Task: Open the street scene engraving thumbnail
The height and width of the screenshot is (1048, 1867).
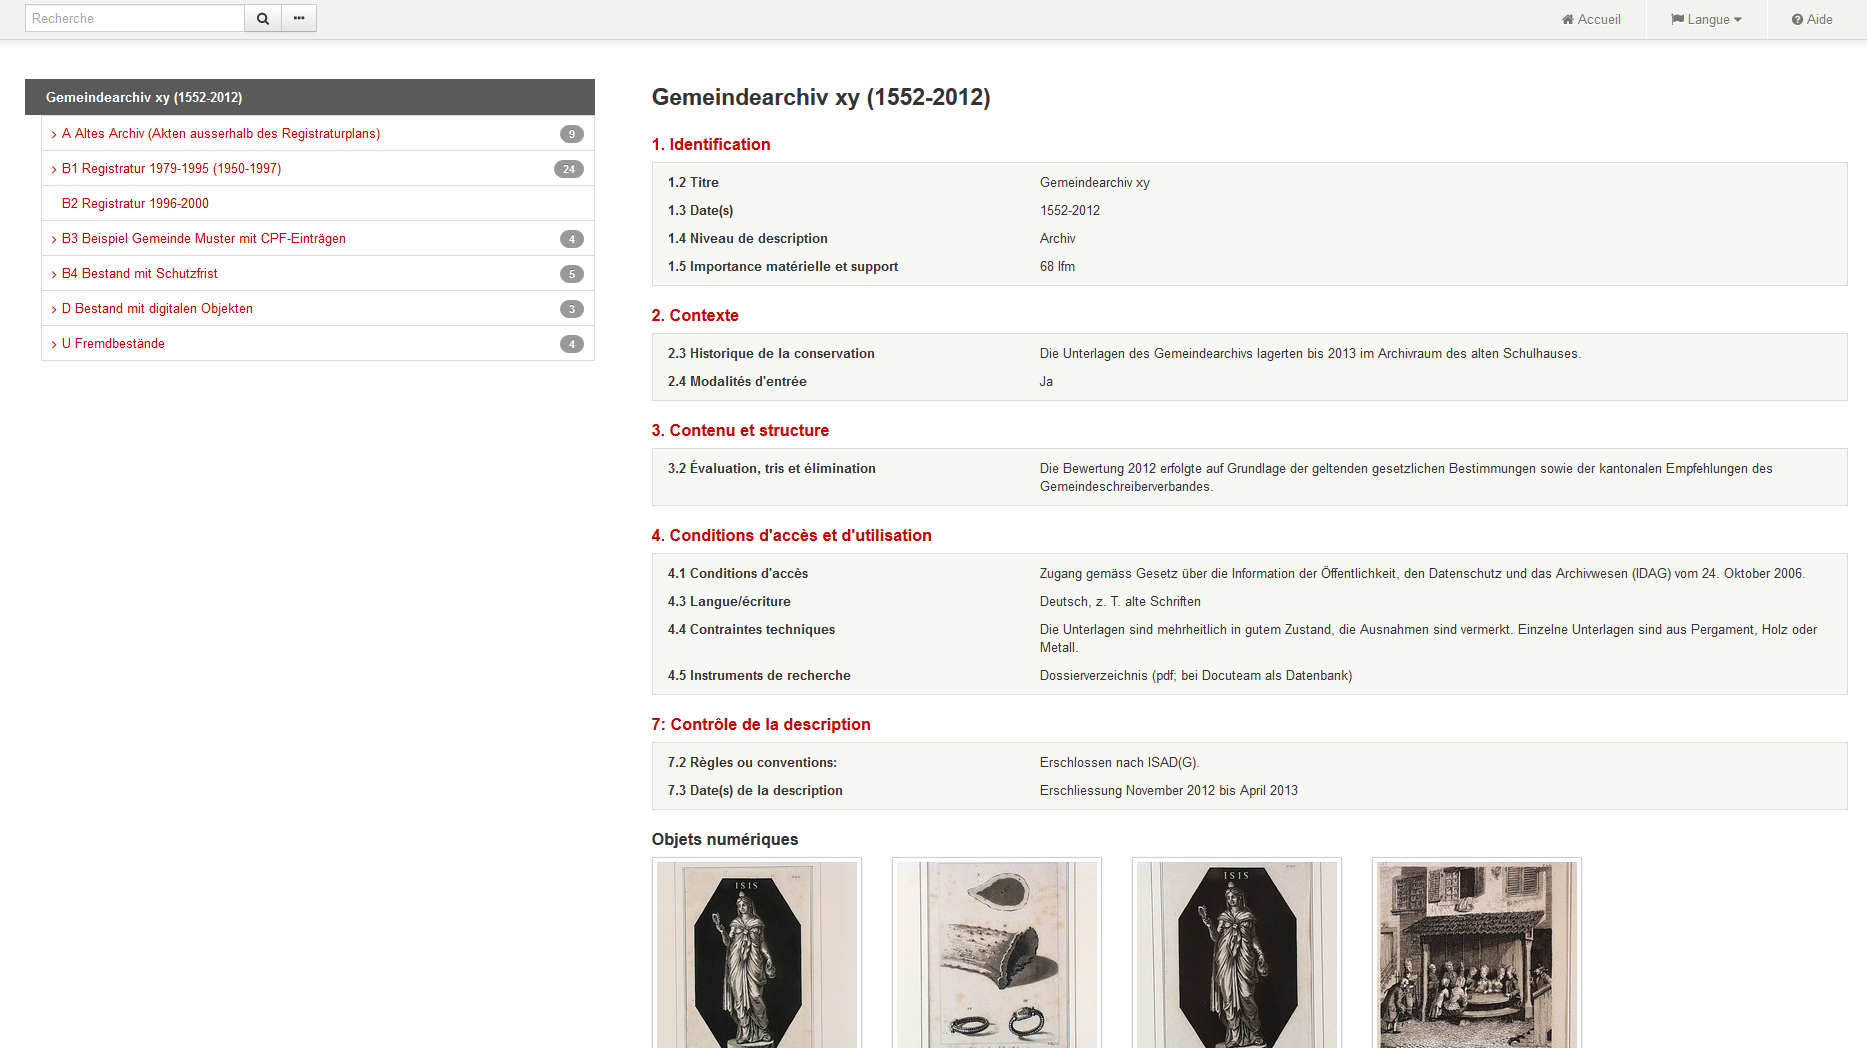Action: tap(1476, 953)
